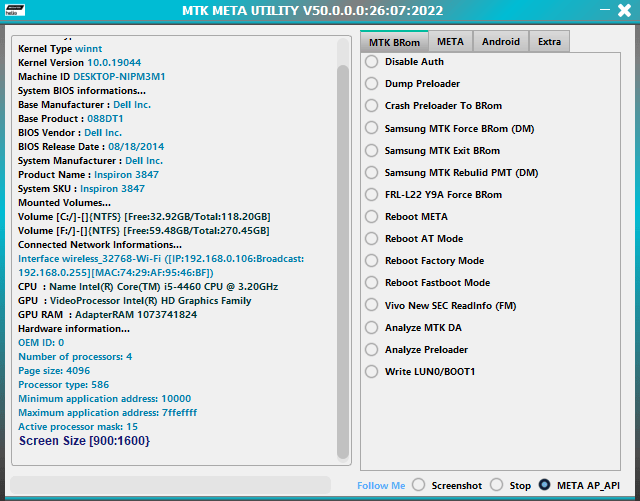Choose Reboot AT Mode
640x501 pixels.
pyautogui.click(x=414, y=239)
